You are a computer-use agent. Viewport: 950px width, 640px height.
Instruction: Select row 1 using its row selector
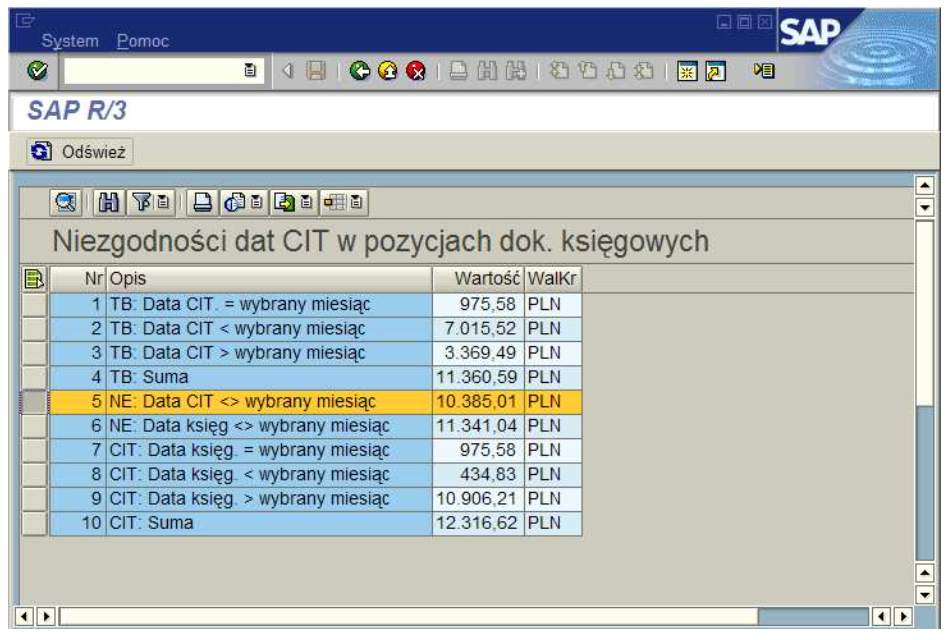33,304
